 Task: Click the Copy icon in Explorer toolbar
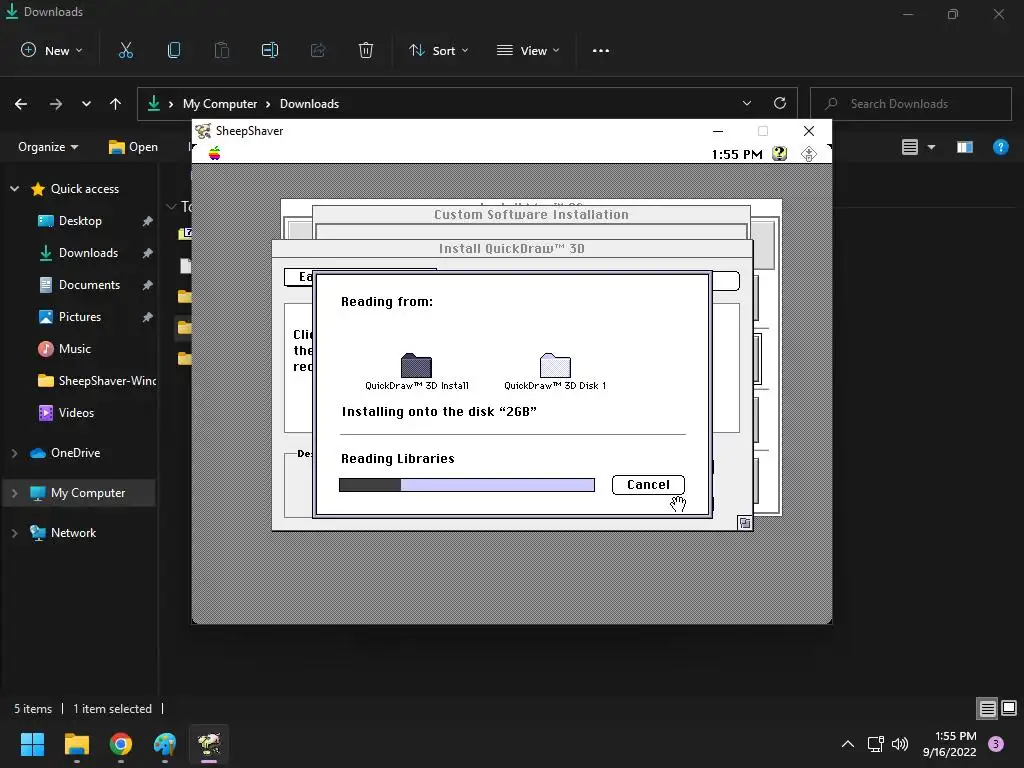point(174,50)
